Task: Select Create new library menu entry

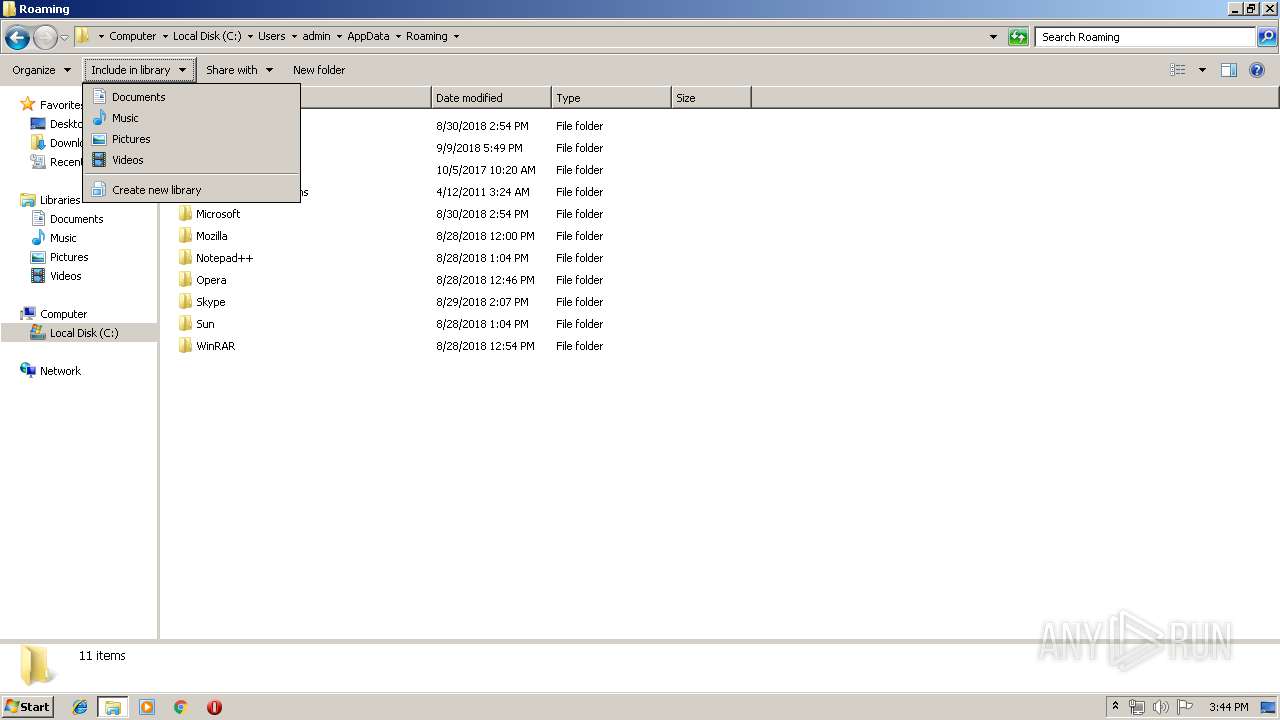Action: [192, 190]
